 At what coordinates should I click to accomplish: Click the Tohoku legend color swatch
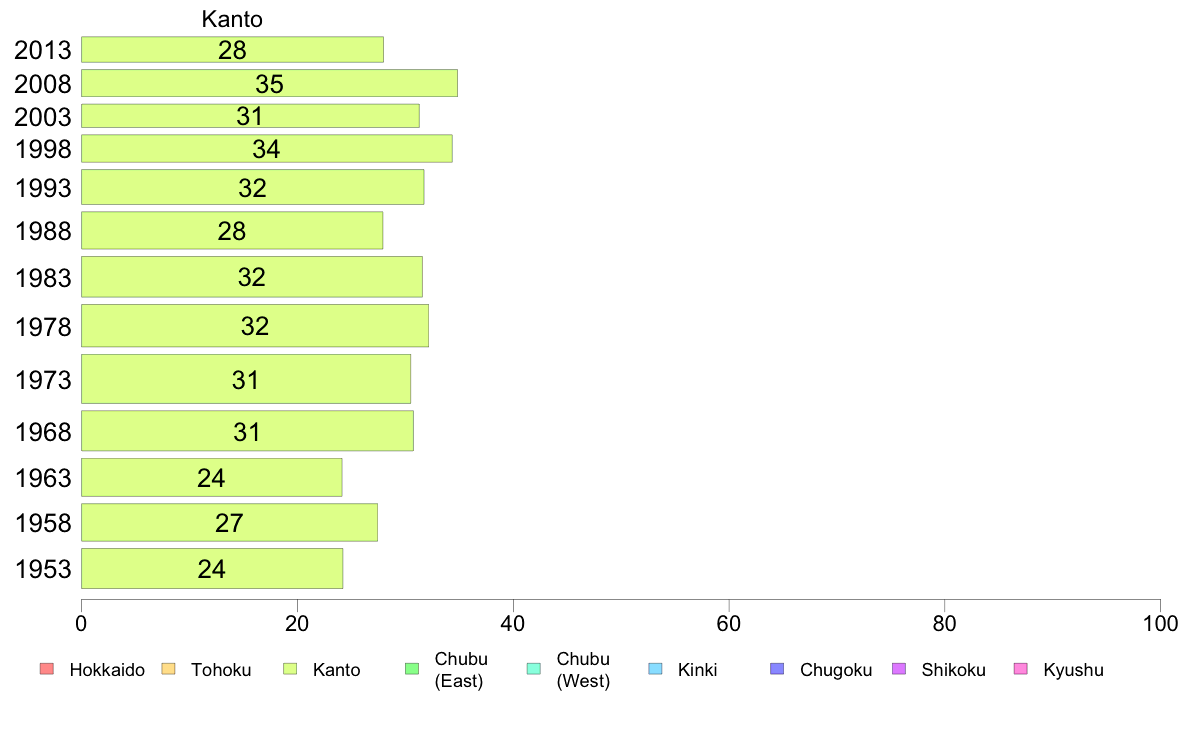pyautogui.click(x=167, y=669)
